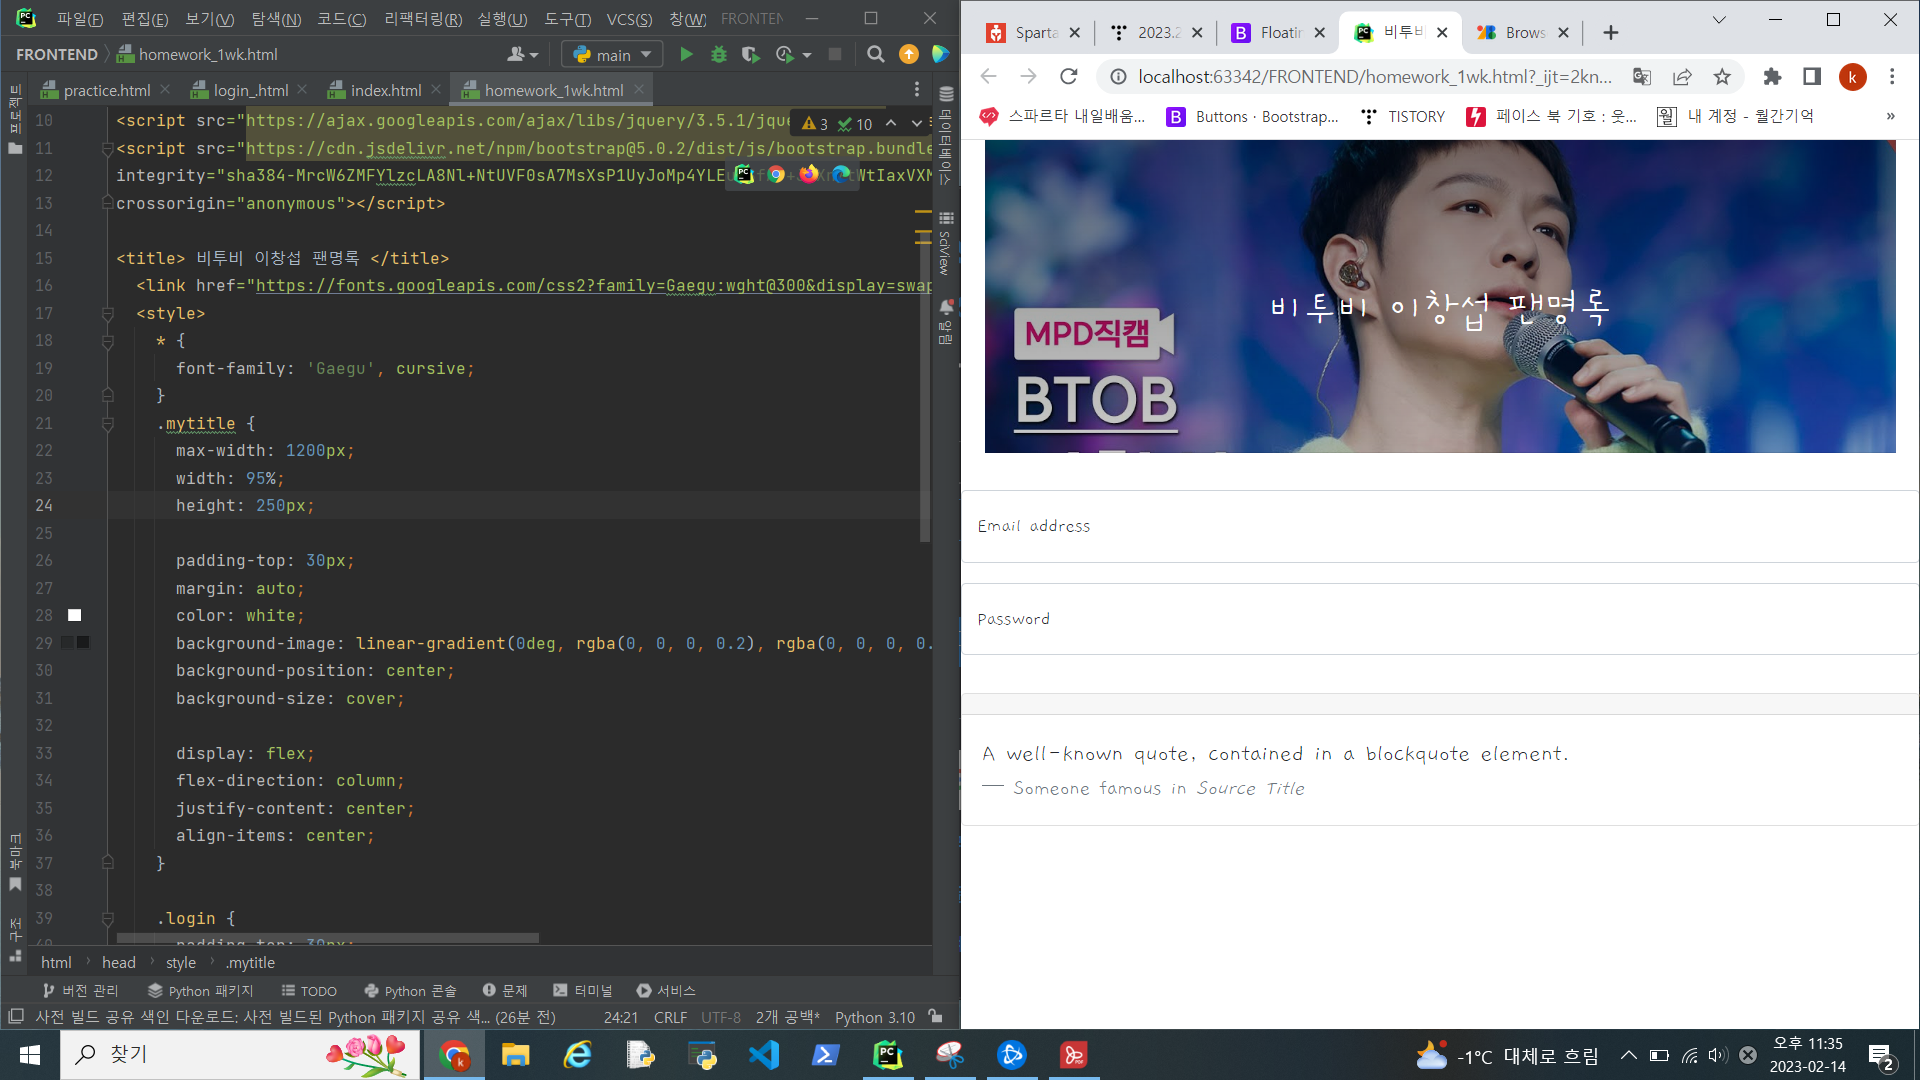The width and height of the screenshot is (1920, 1080).
Task: Click first gradient color swatch on line 29
Action: point(67,642)
